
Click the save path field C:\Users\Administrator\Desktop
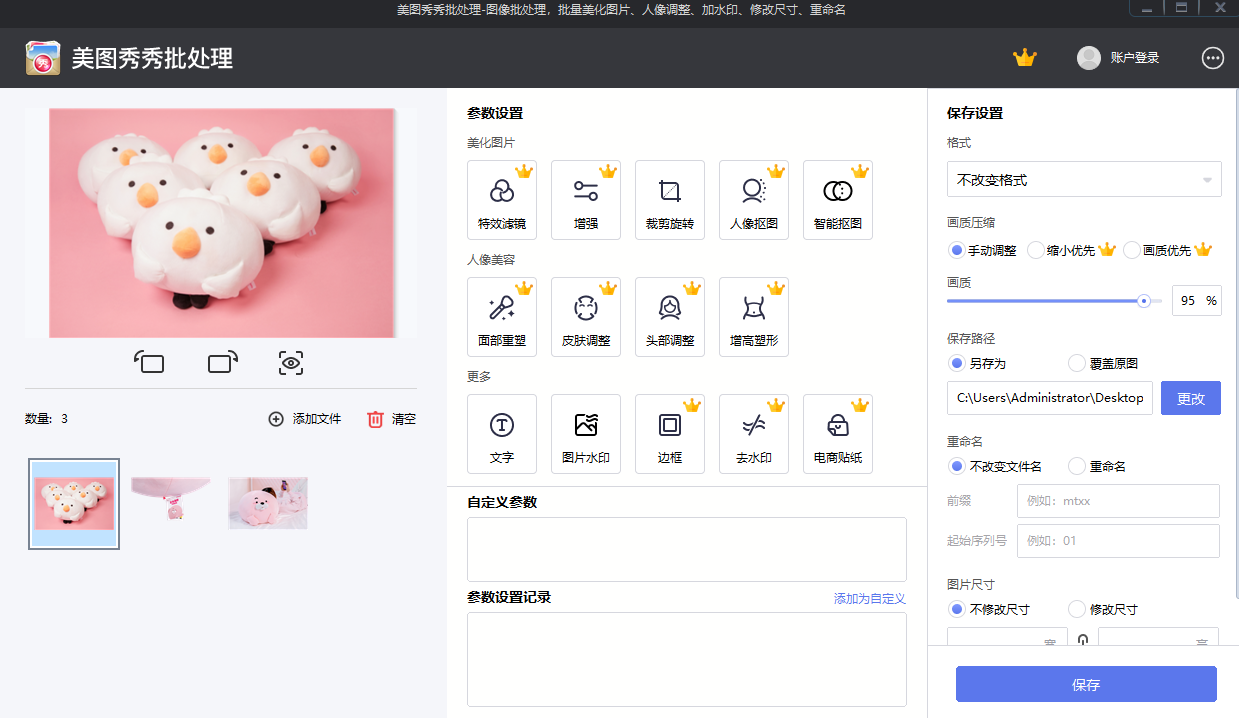coord(1050,398)
